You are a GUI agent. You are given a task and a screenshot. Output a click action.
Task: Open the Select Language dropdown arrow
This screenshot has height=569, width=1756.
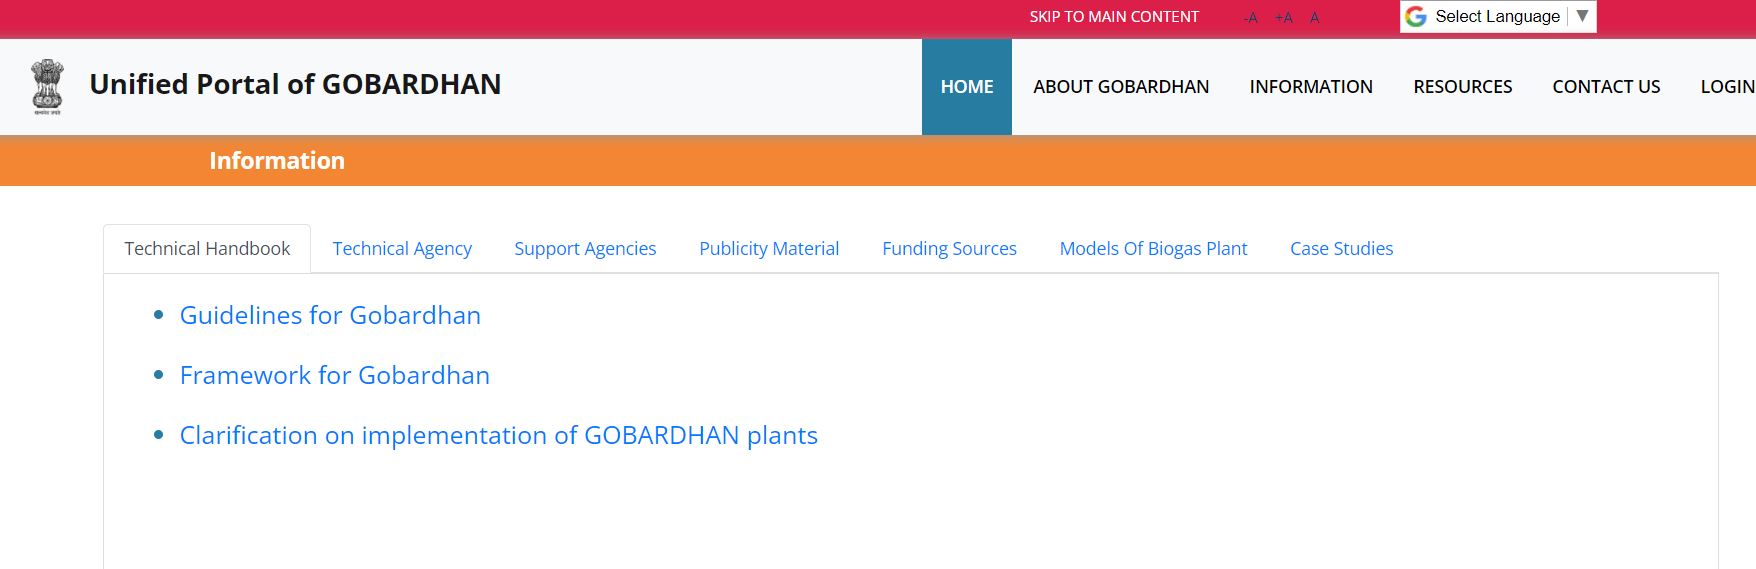(1582, 16)
